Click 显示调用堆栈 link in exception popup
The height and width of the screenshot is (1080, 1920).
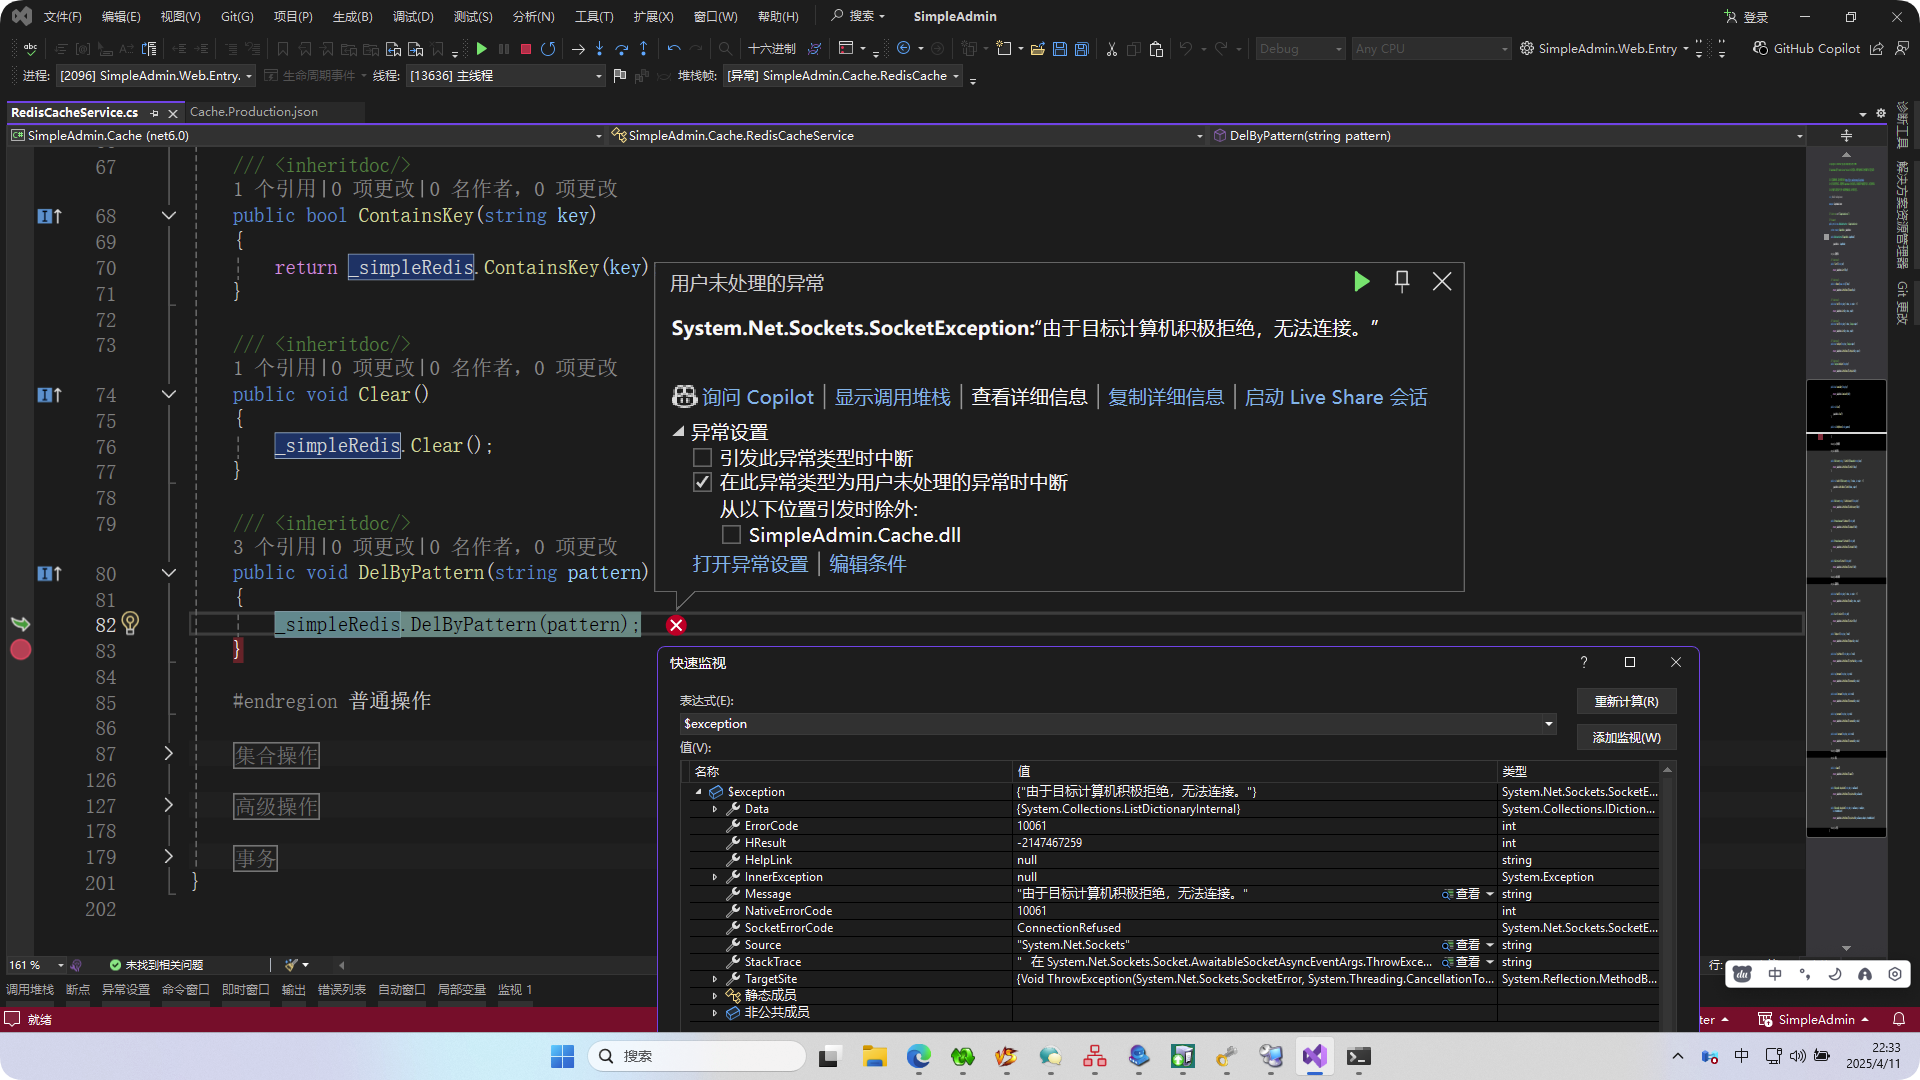click(892, 397)
